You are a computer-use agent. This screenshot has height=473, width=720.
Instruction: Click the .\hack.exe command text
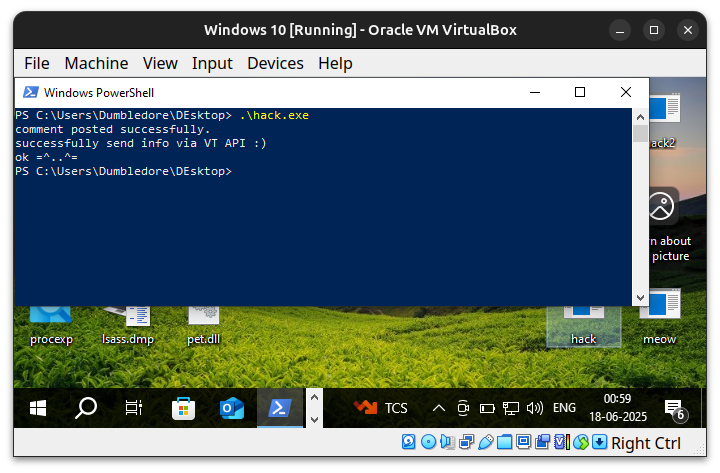[x=274, y=115]
